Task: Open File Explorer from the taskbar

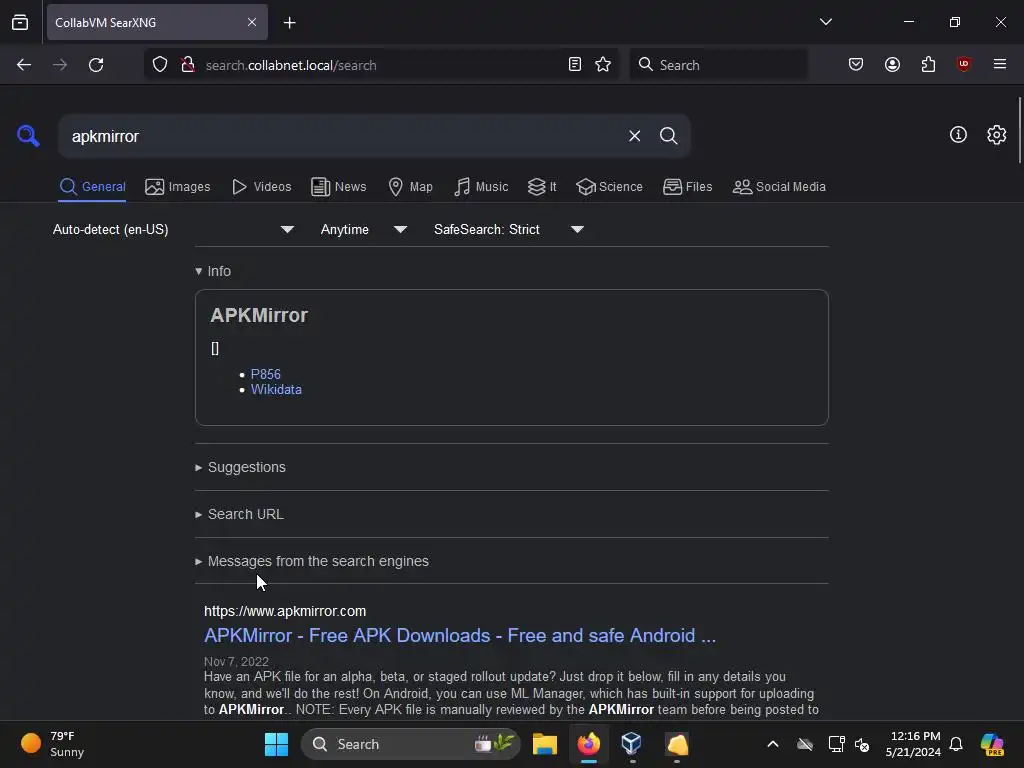Action: tap(545, 744)
